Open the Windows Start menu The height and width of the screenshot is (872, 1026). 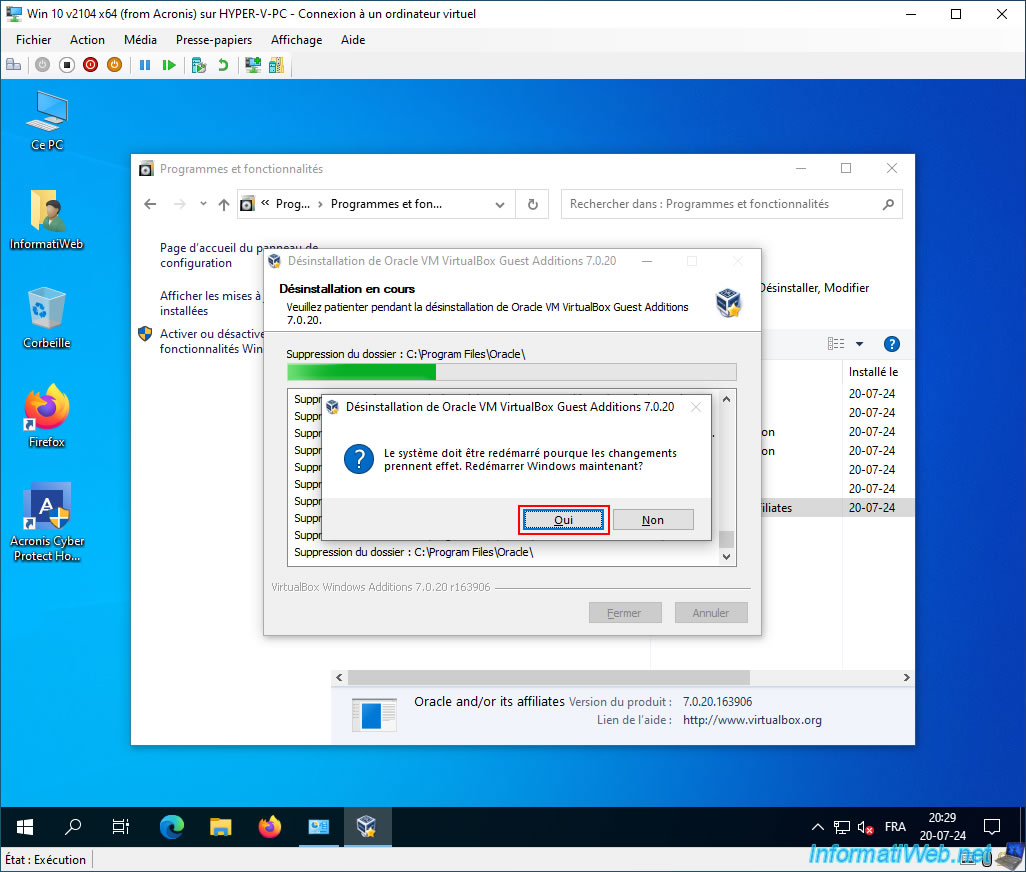[x=25, y=827]
